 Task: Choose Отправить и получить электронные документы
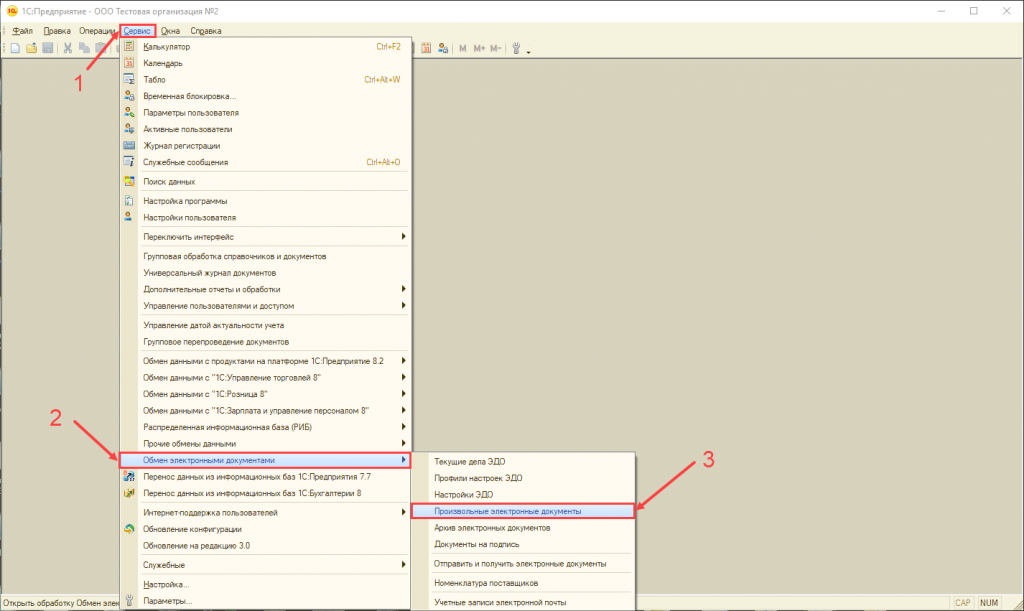coord(520,563)
